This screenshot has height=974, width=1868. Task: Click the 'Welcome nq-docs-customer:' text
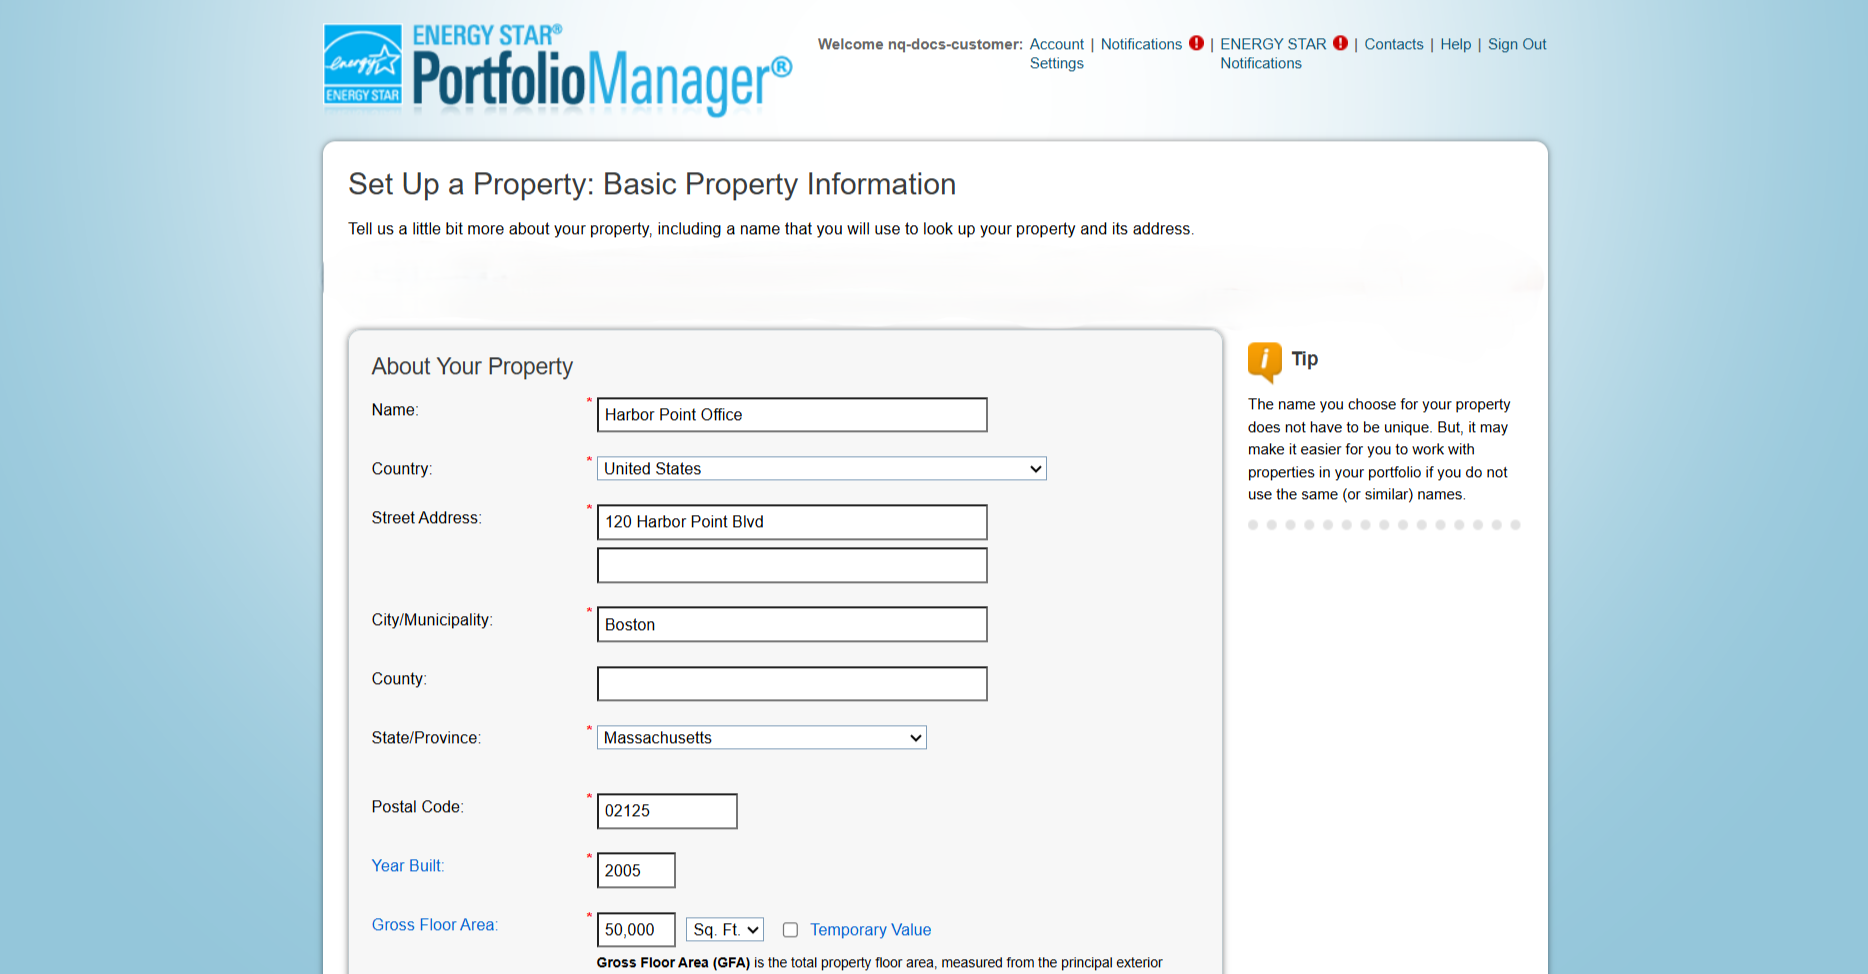[x=920, y=44]
